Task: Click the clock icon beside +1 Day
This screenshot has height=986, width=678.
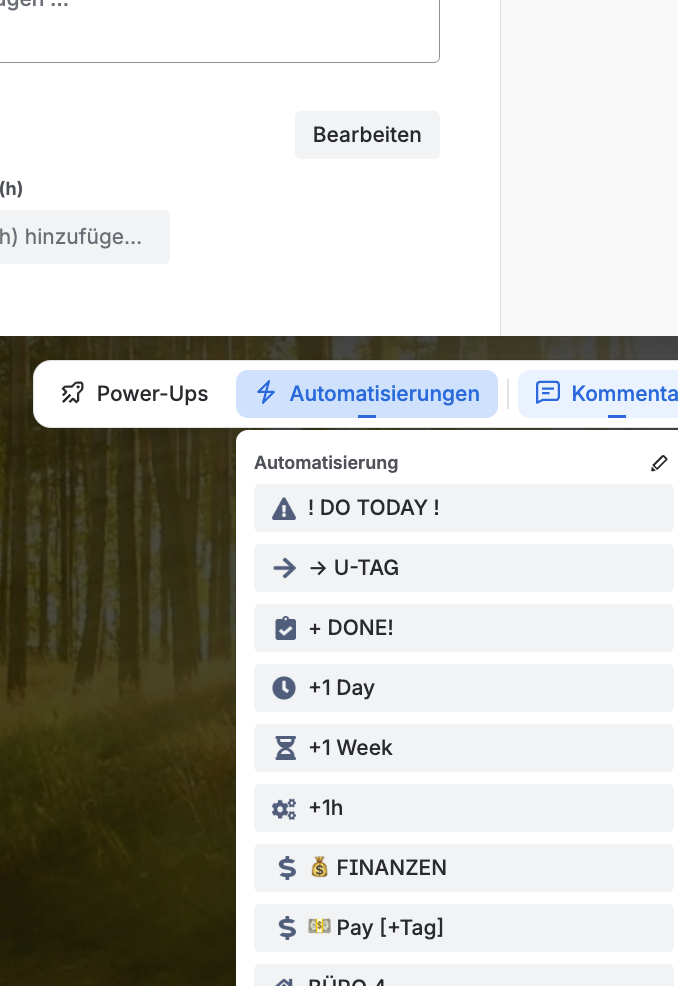Action: click(x=284, y=688)
